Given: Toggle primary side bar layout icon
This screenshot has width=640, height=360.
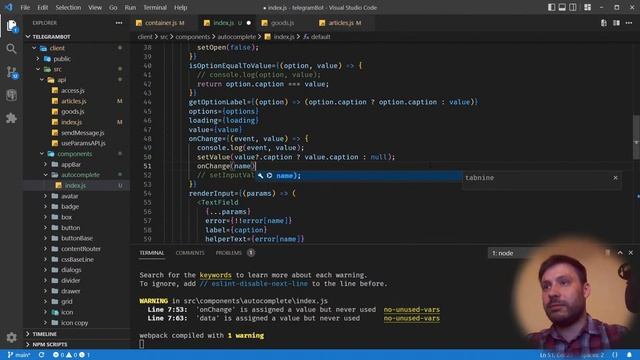Looking at the screenshot, I should click(x=551, y=7).
